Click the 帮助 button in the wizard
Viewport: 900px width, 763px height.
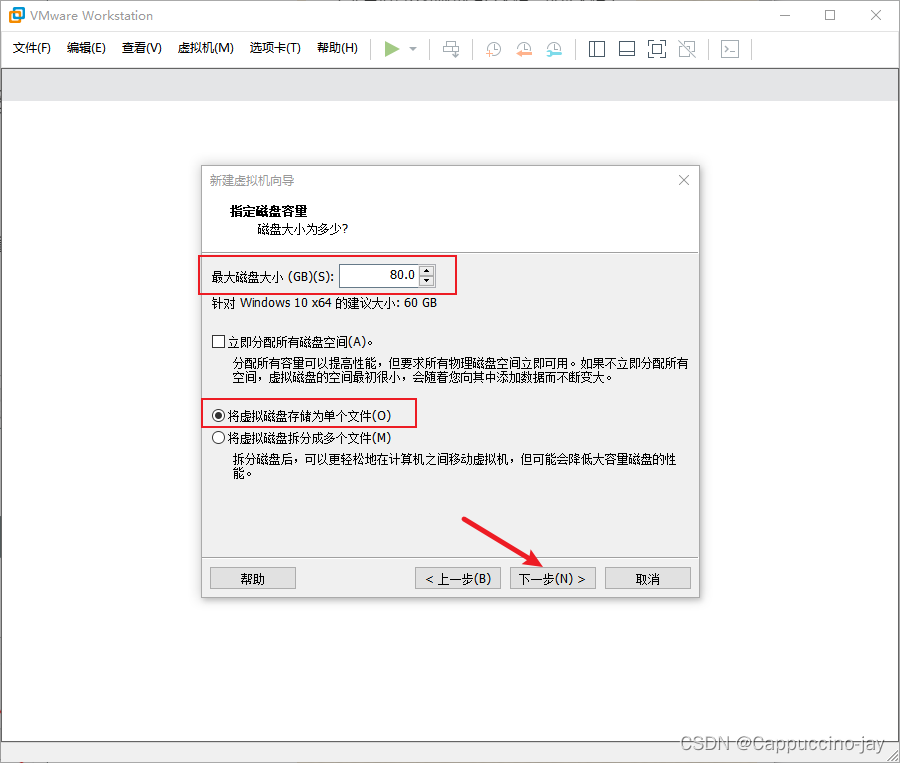[252, 577]
